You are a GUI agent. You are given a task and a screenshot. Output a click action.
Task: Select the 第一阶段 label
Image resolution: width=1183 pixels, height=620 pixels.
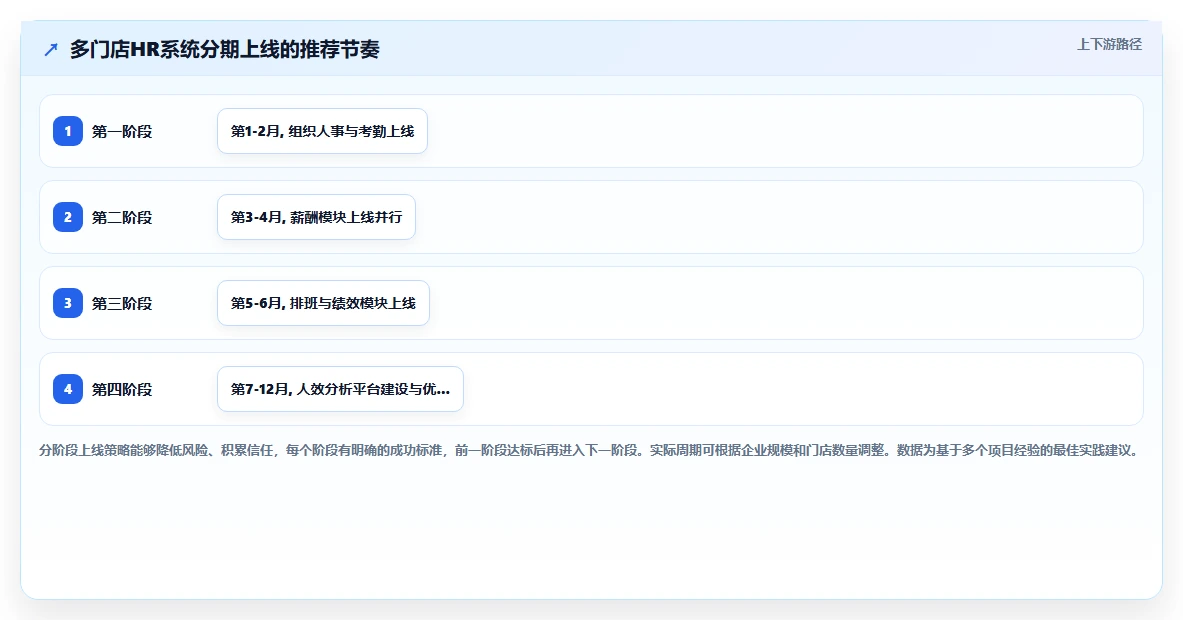tap(122, 131)
